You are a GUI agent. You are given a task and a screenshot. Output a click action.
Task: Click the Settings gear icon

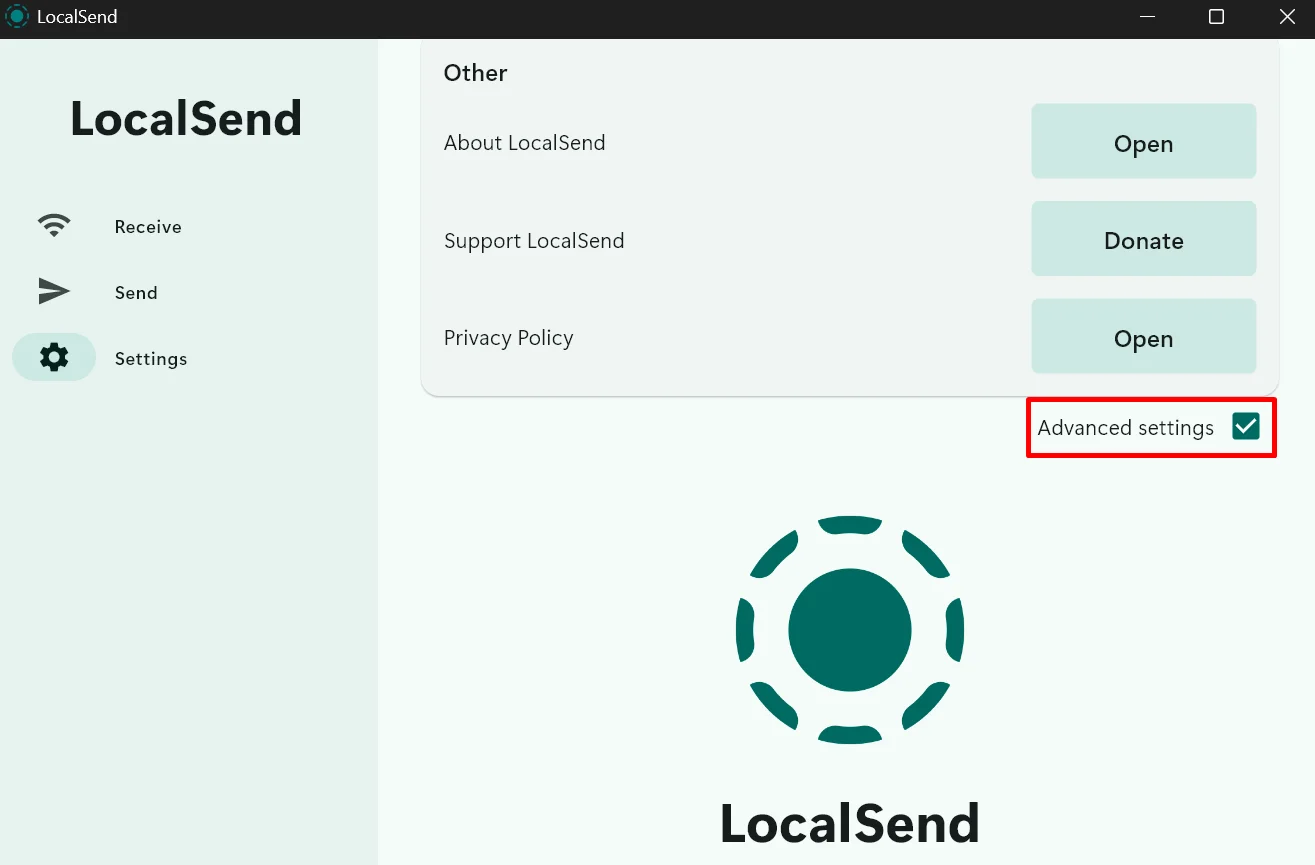[x=54, y=357]
